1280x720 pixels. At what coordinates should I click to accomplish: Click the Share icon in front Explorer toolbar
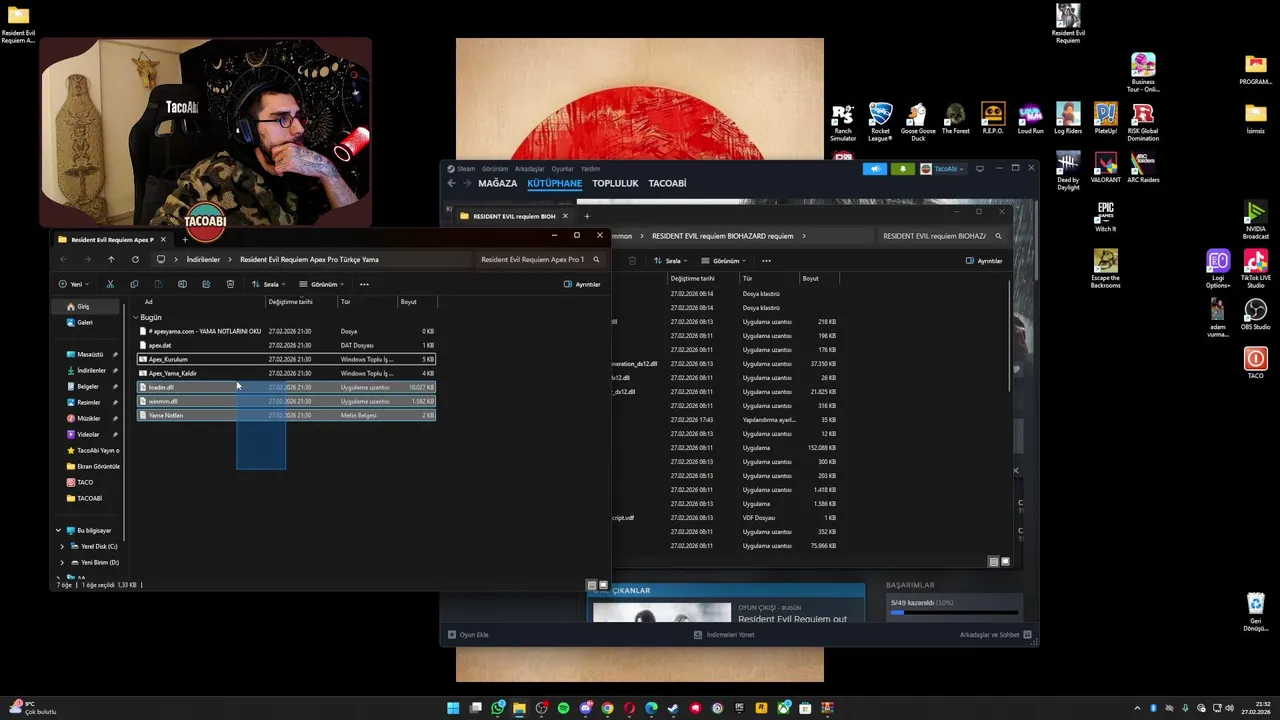coord(206,284)
